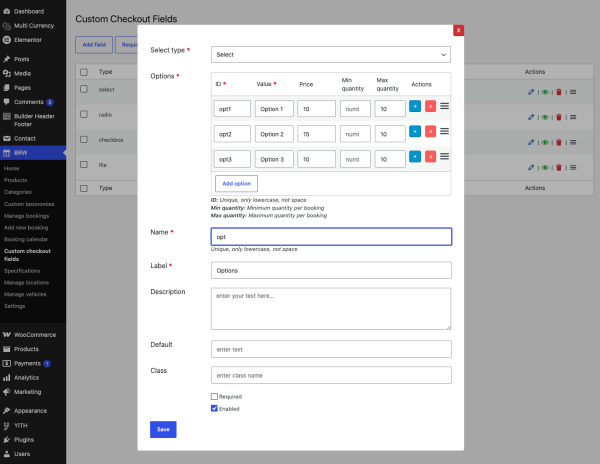Tick the file row checkbox in table
Viewport: 600px width, 464px height.
click(x=84, y=164)
